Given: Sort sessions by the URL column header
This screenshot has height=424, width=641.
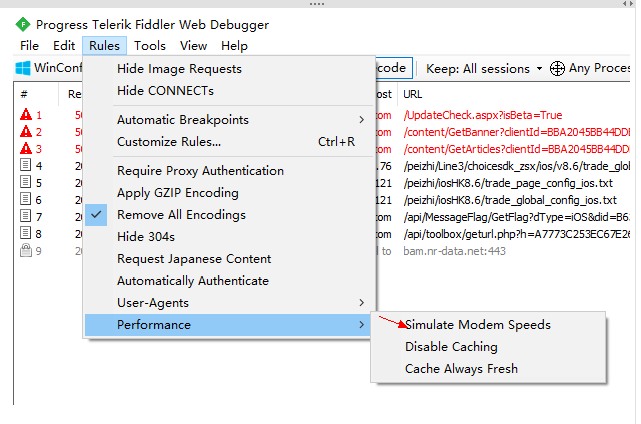Looking at the screenshot, I should point(412,94).
